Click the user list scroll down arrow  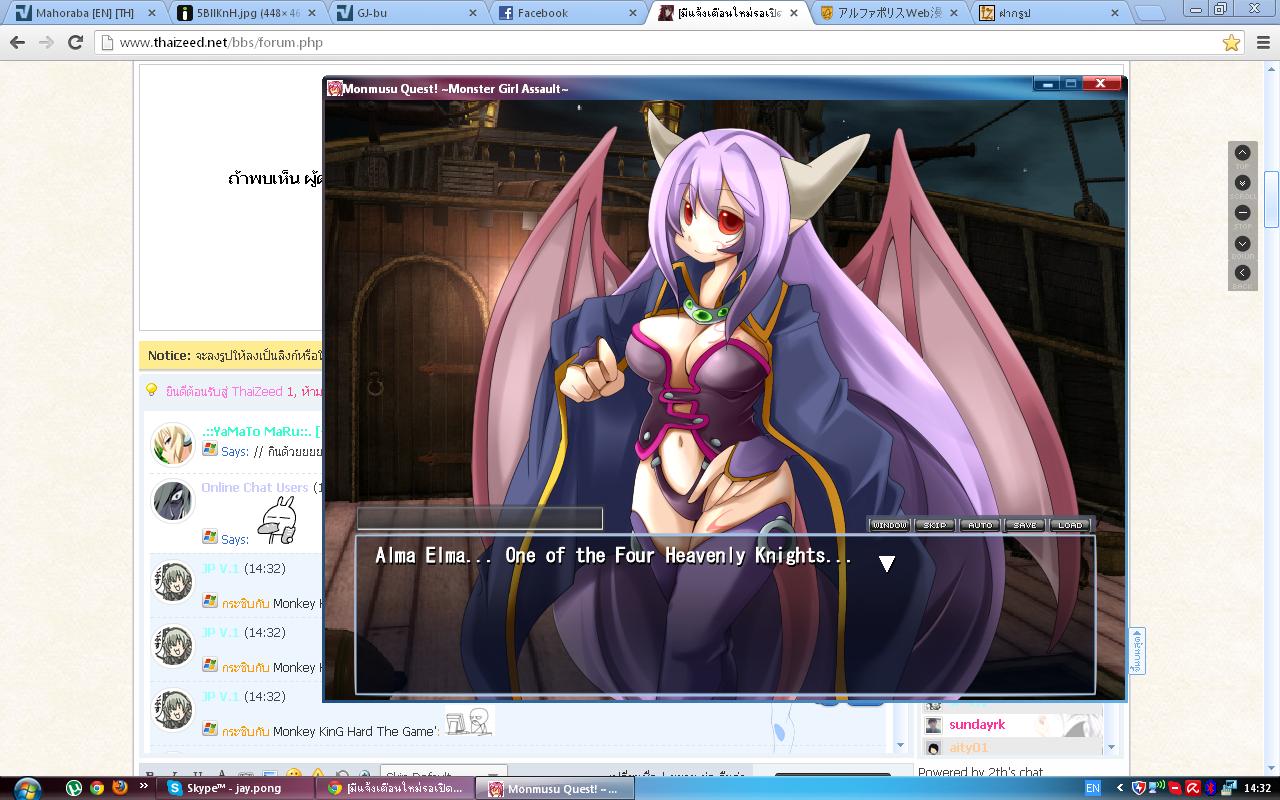(1111, 747)
